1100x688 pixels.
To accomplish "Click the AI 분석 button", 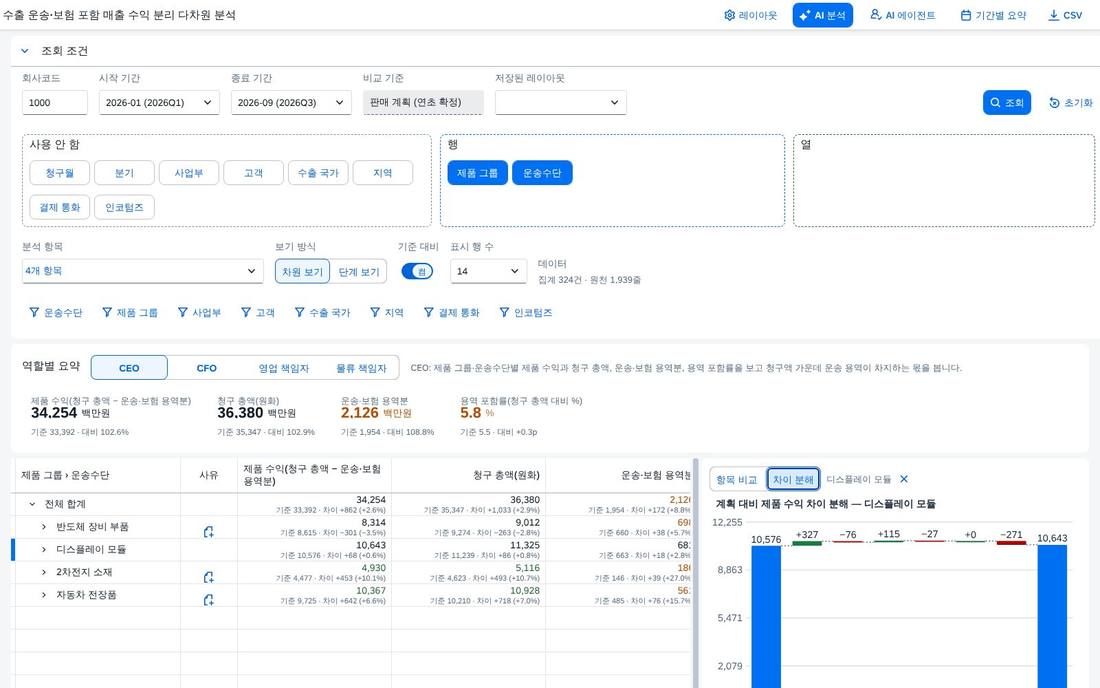I will point(823,15).
